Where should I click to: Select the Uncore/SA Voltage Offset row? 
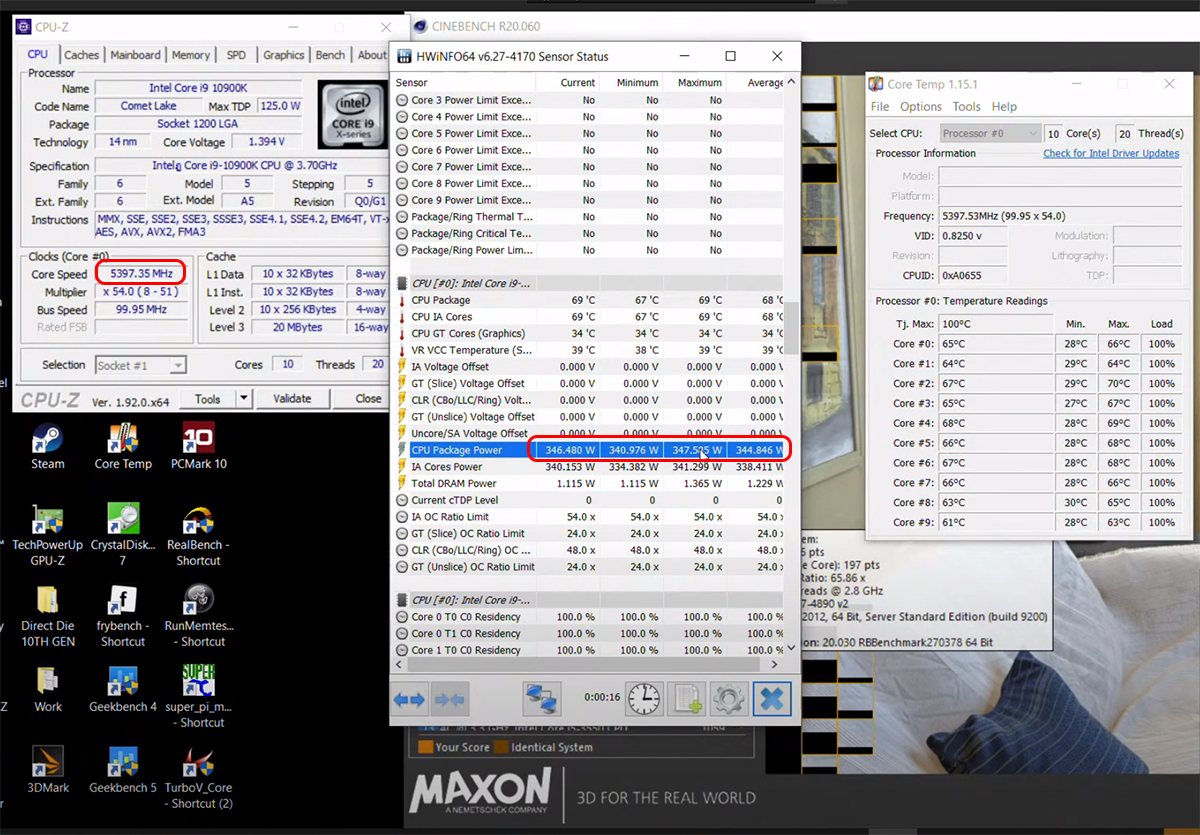click(x=590, y=433)
